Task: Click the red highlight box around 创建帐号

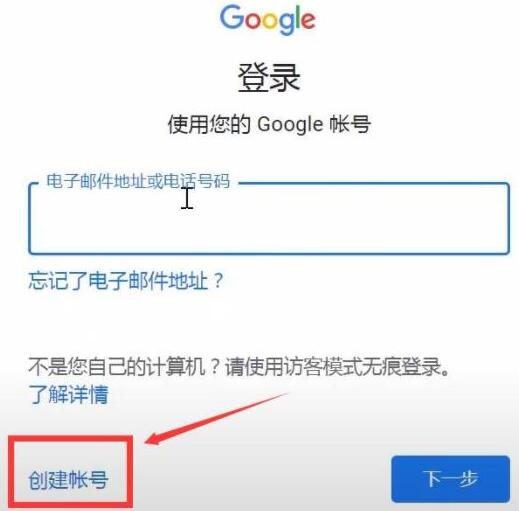Action: click(x=70, y=472)
